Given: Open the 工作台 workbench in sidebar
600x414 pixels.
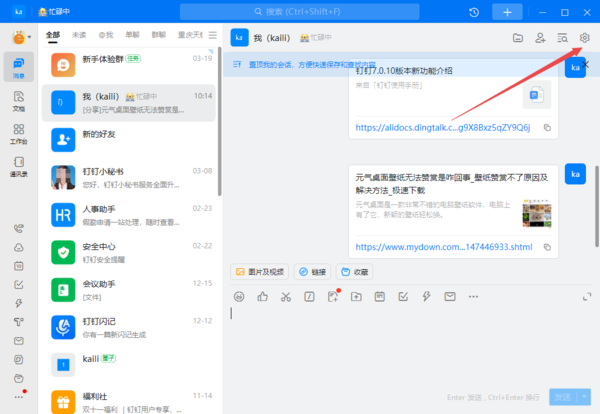Looking at the screenshot, I should pos(19,134).
